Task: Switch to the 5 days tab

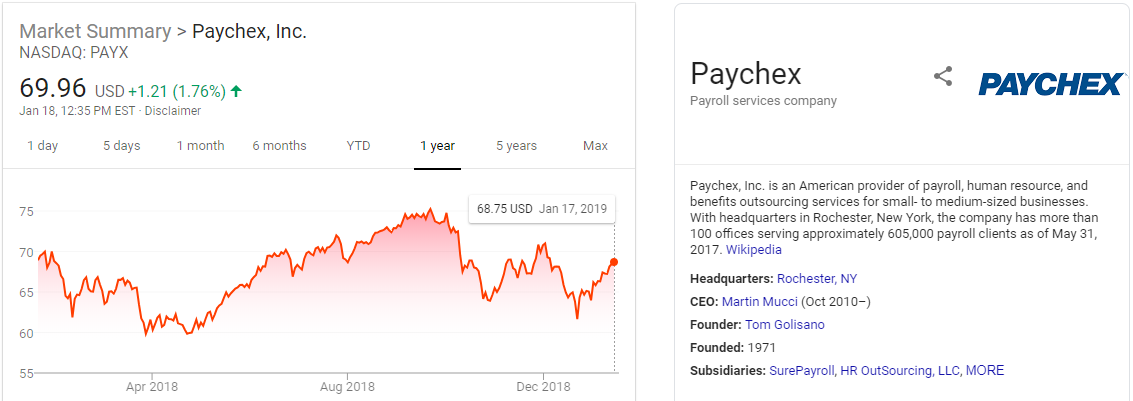Action: [121, 146]
